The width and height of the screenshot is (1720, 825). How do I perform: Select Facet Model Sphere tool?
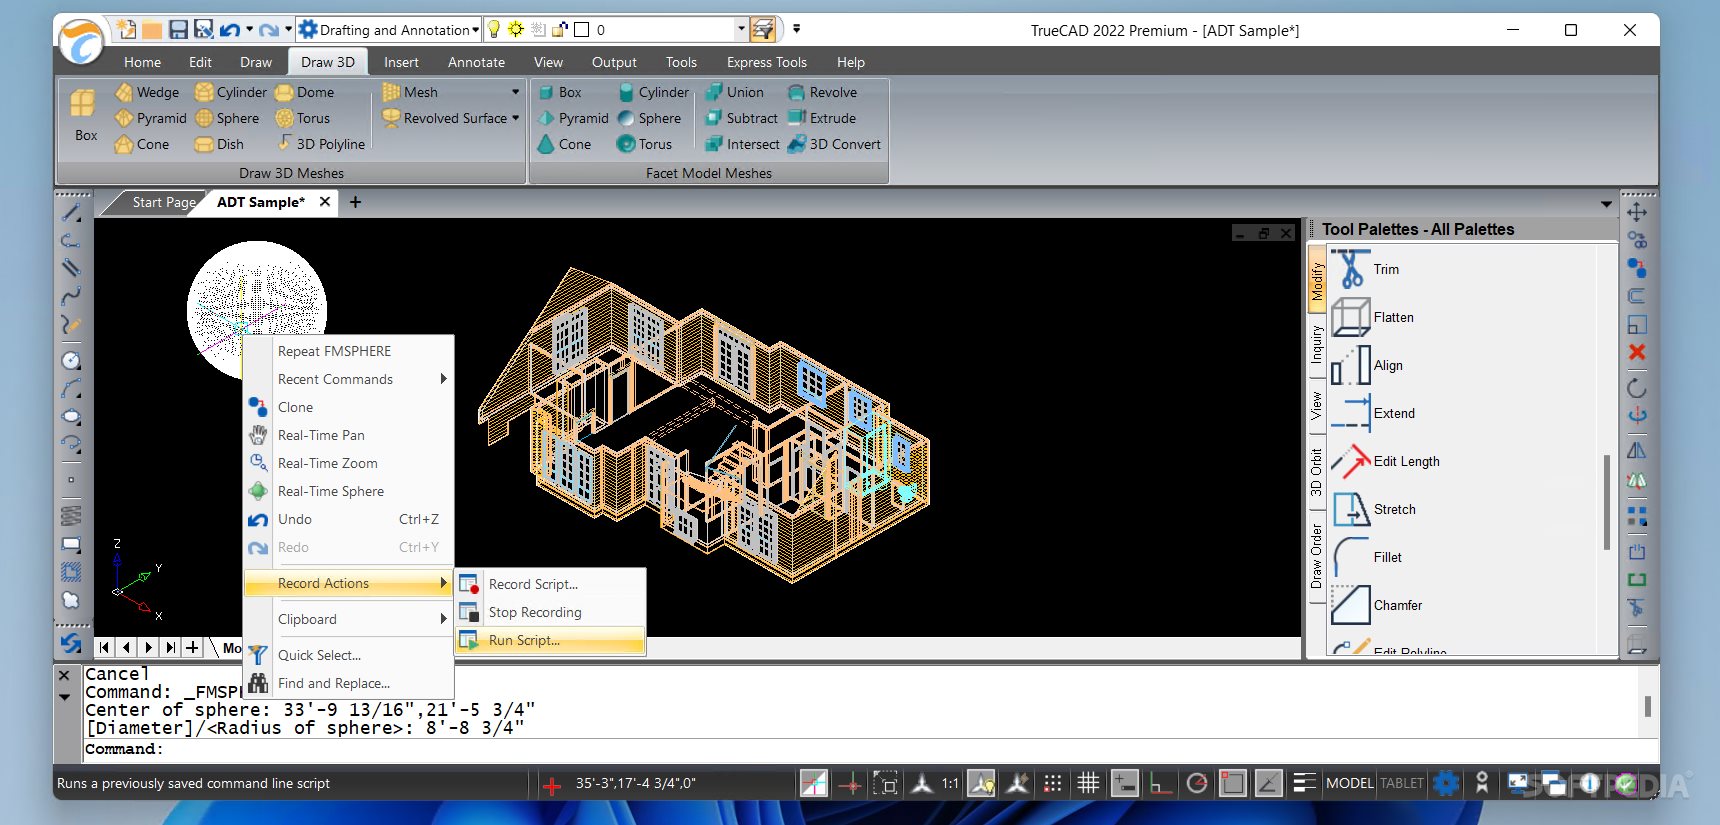pos(649,118)
